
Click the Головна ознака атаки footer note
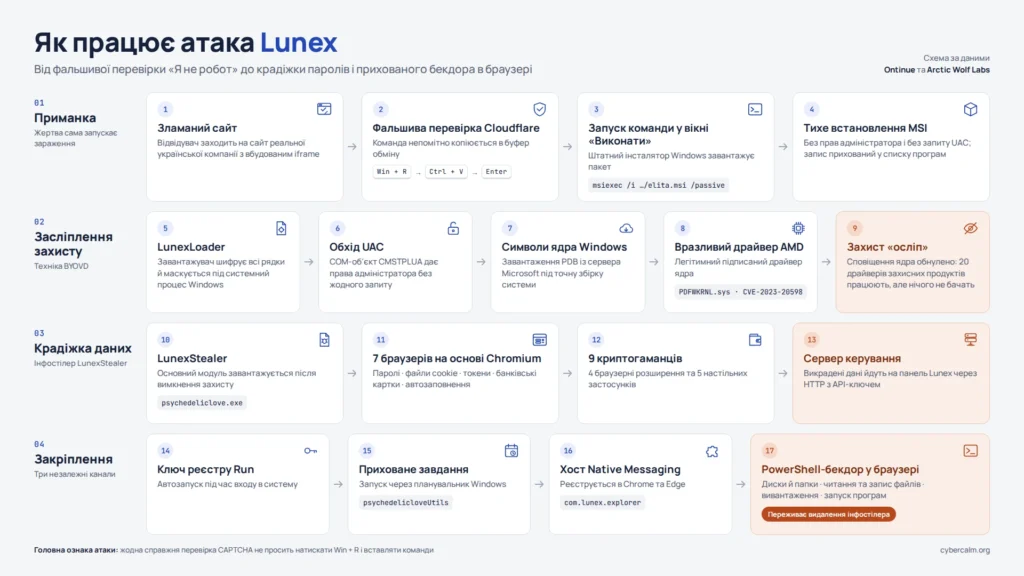pyautogui.click(x=234, y=550)
